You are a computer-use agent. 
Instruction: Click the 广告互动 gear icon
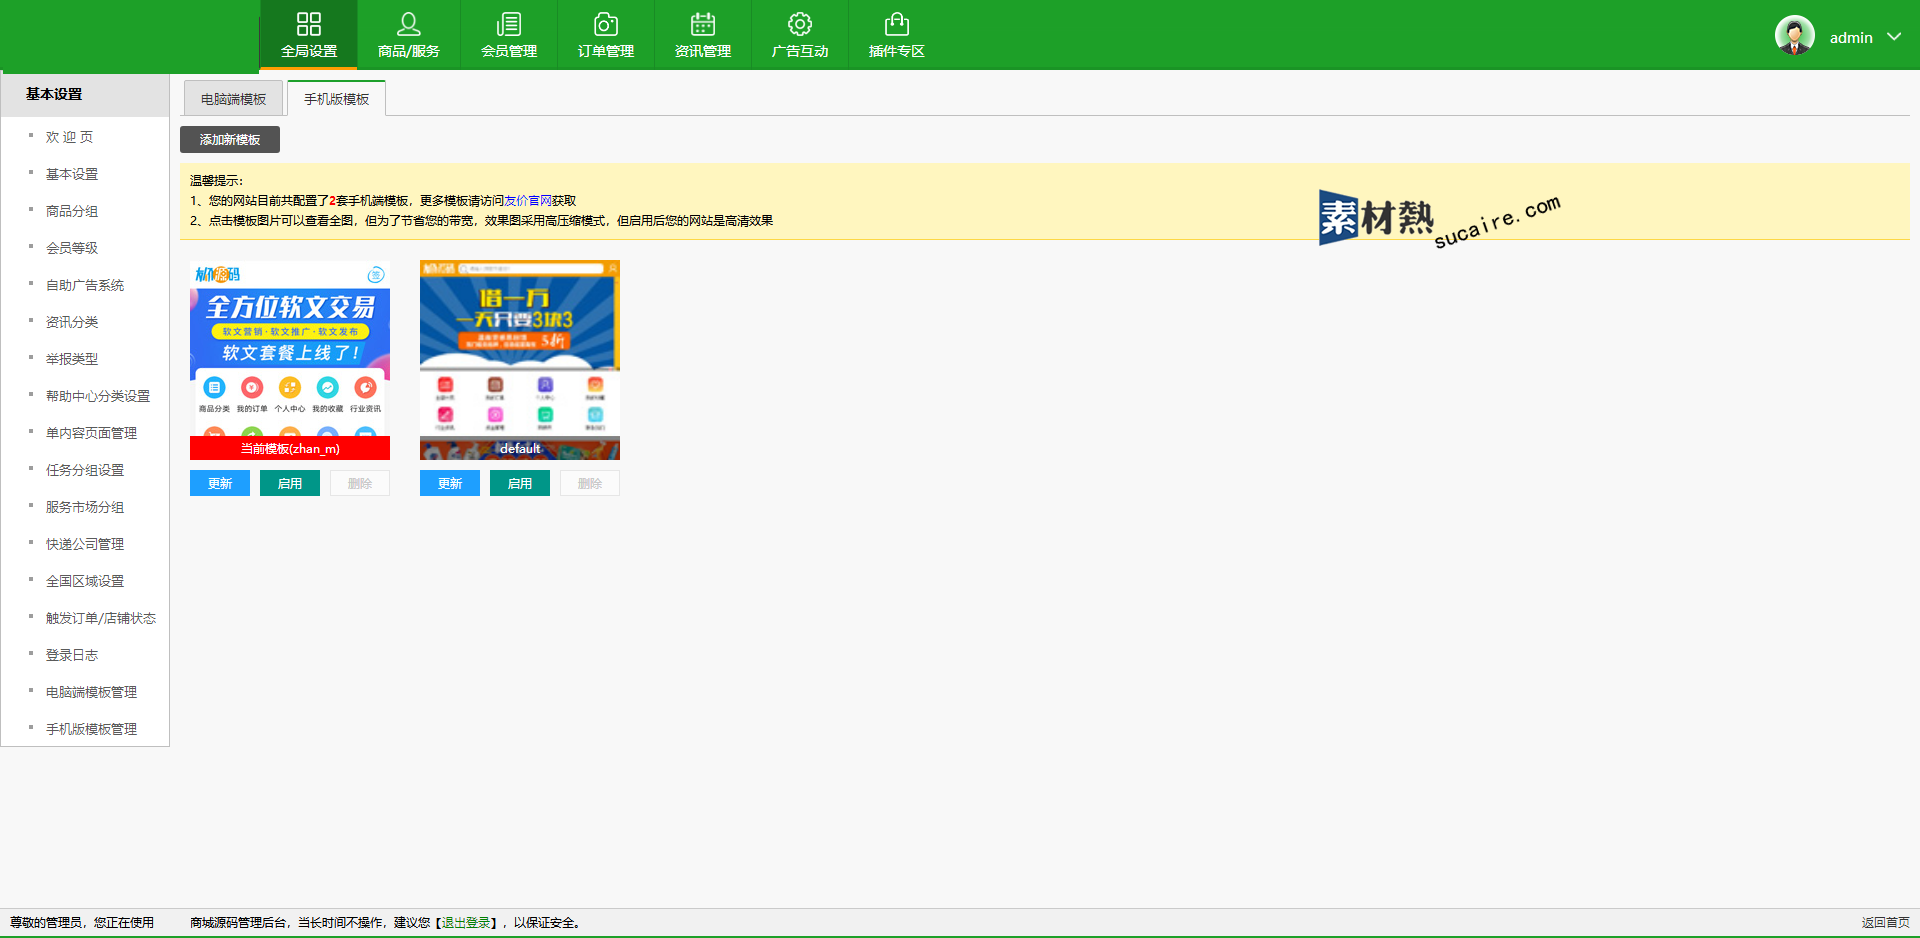[x=800, y=24]
